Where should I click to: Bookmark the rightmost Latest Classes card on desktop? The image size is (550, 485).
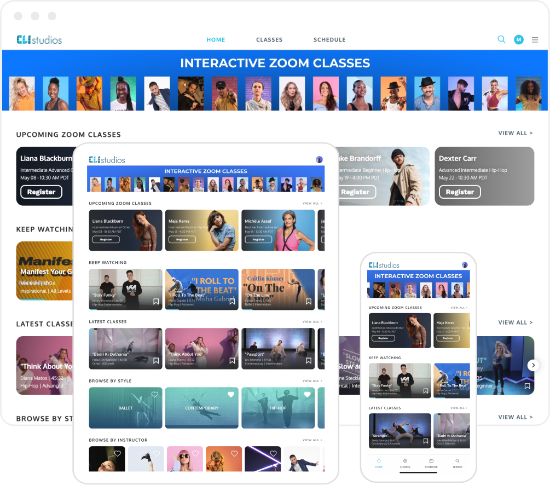click(x=527, y=386)
